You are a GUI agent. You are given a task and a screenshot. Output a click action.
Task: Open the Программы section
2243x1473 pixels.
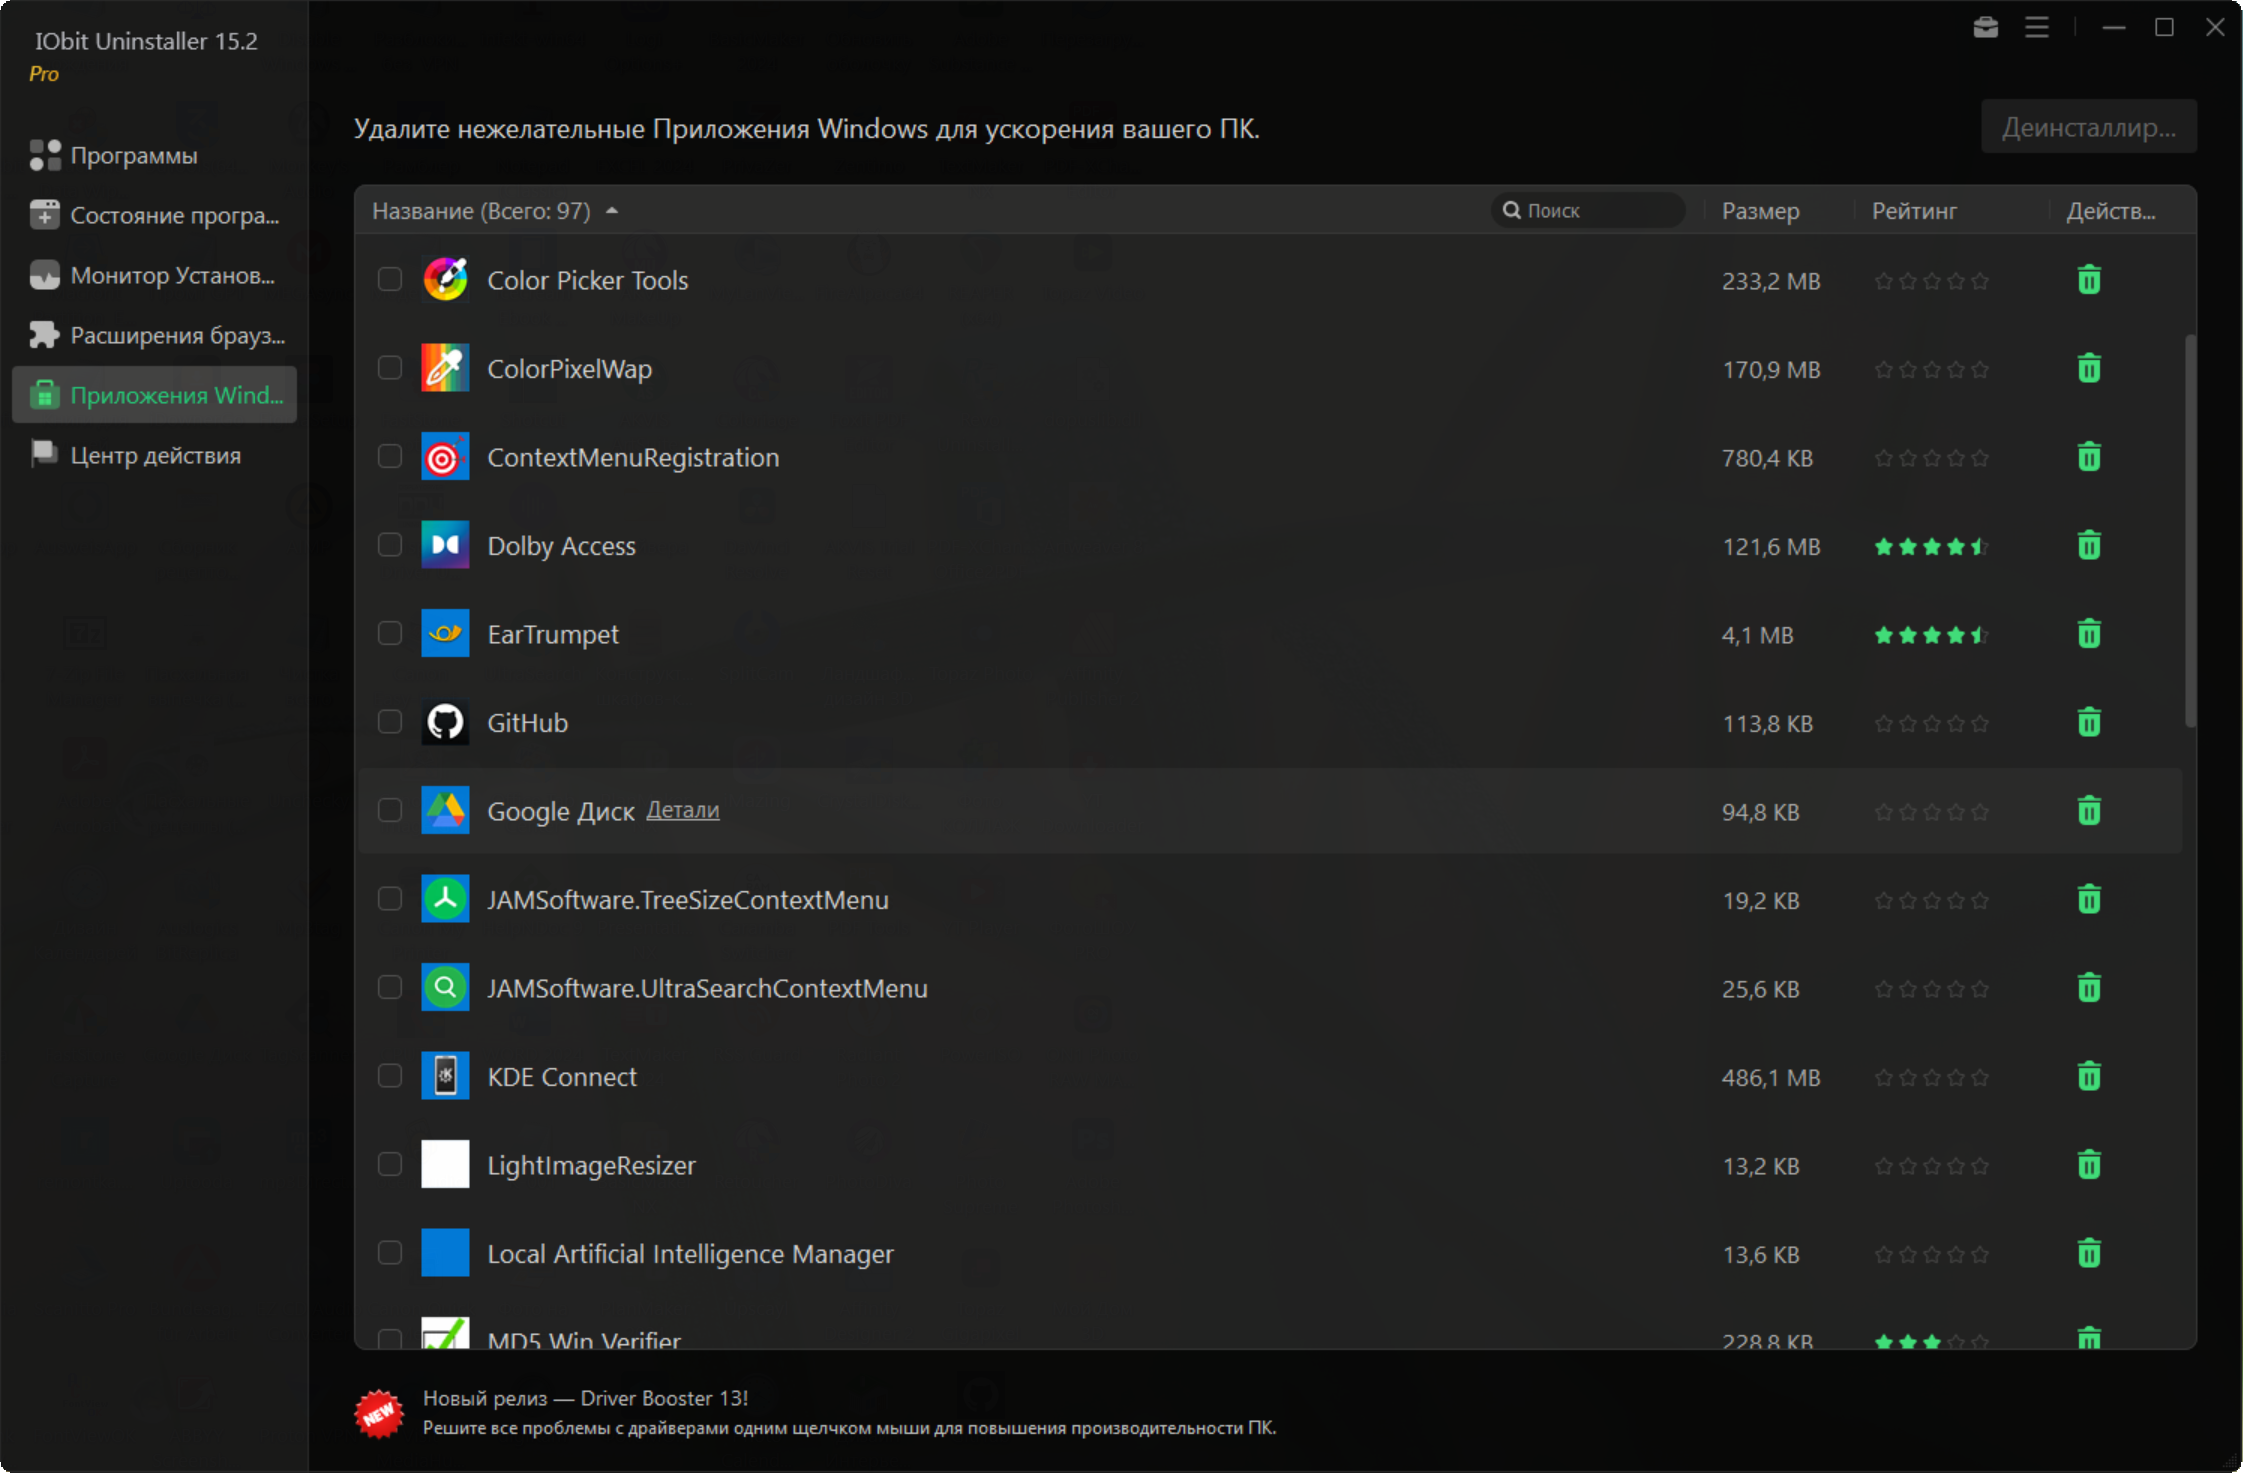pyautogui.click(x=133, y=156)
